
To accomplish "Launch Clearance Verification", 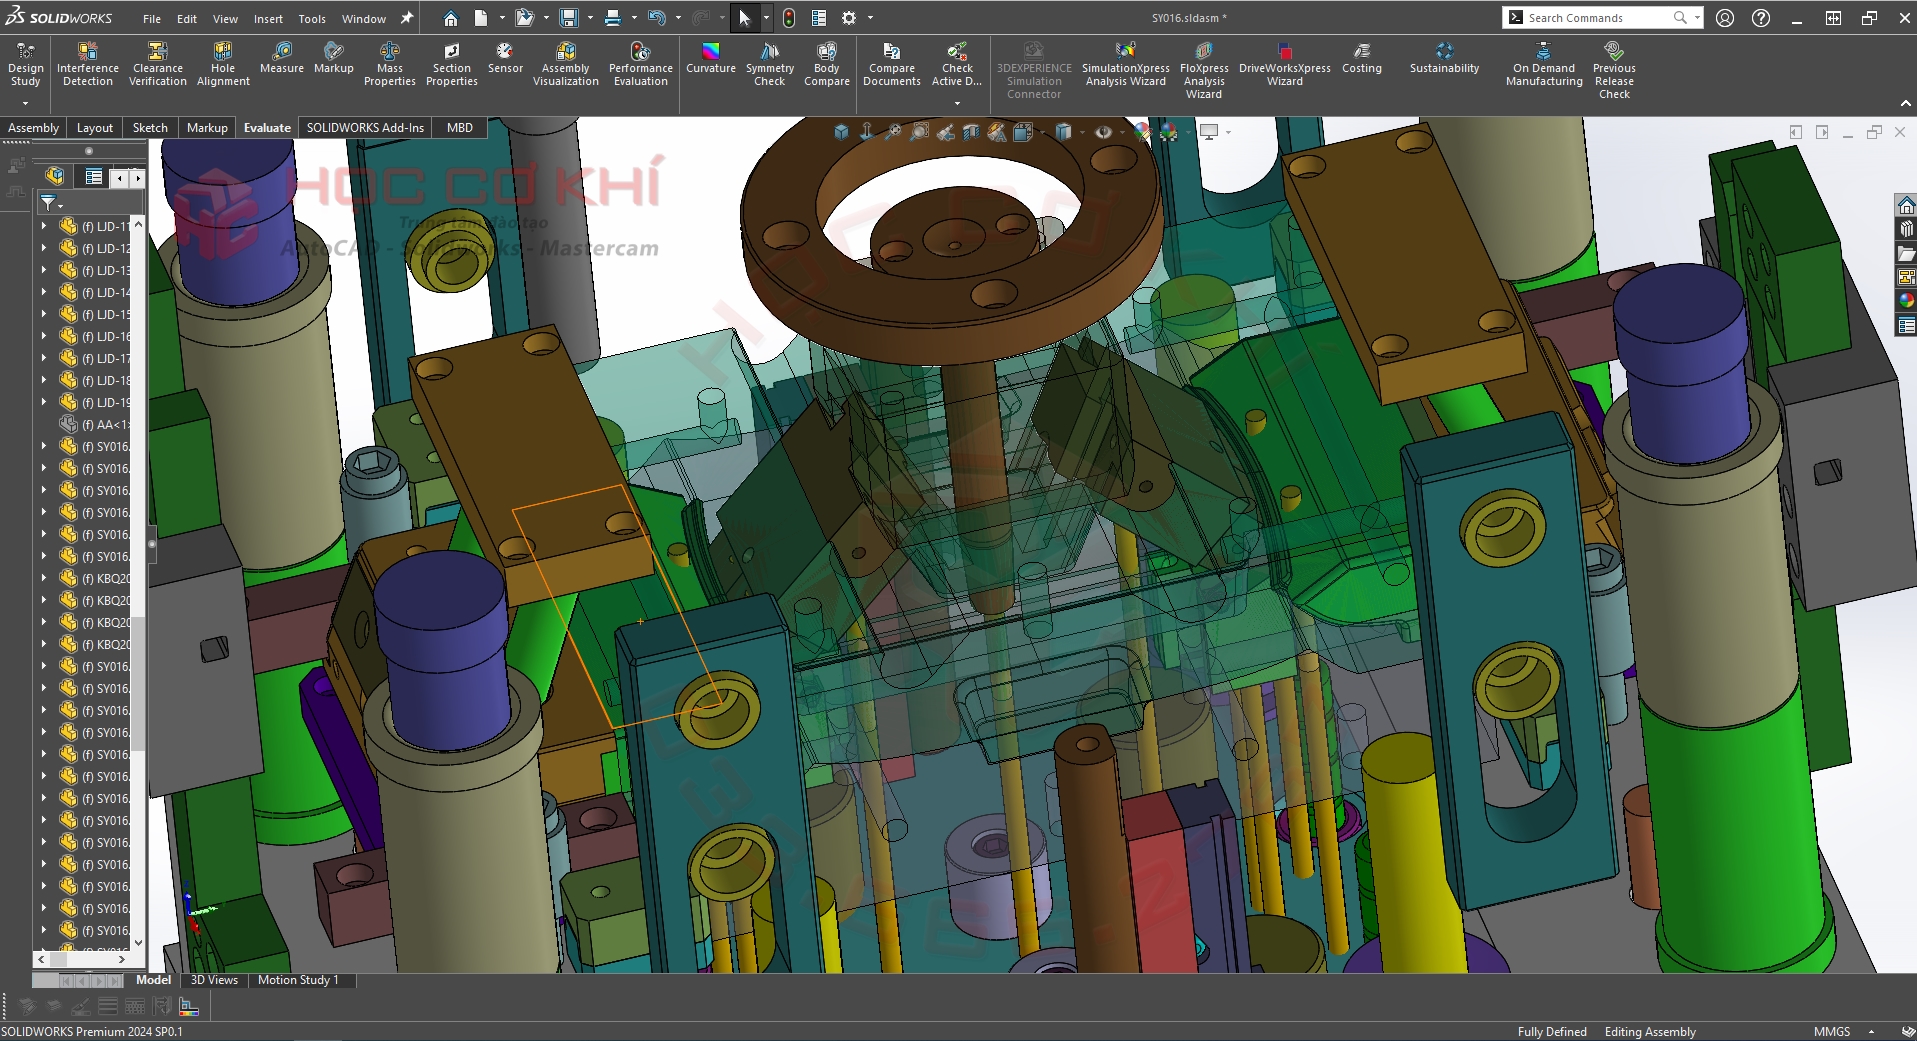I will click(158, 65).
